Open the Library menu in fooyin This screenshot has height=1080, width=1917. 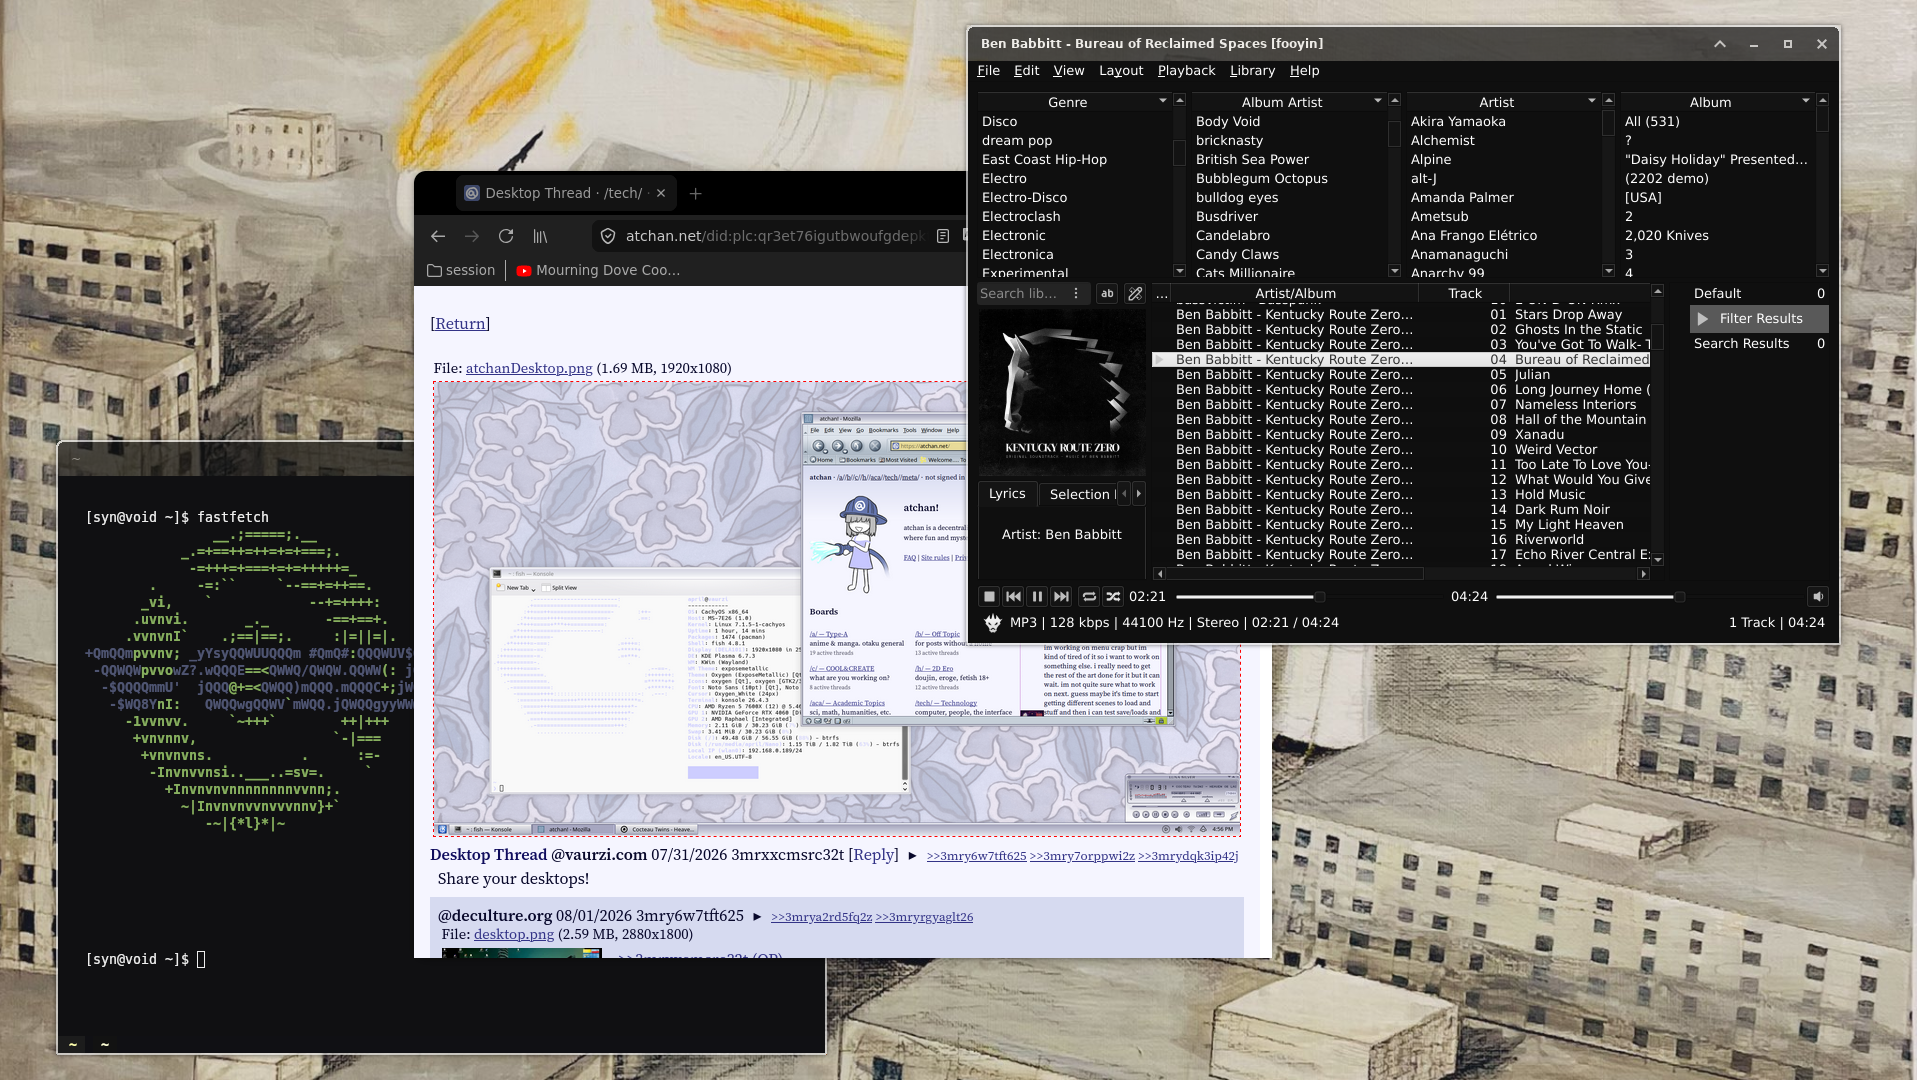coord(1252,71)
